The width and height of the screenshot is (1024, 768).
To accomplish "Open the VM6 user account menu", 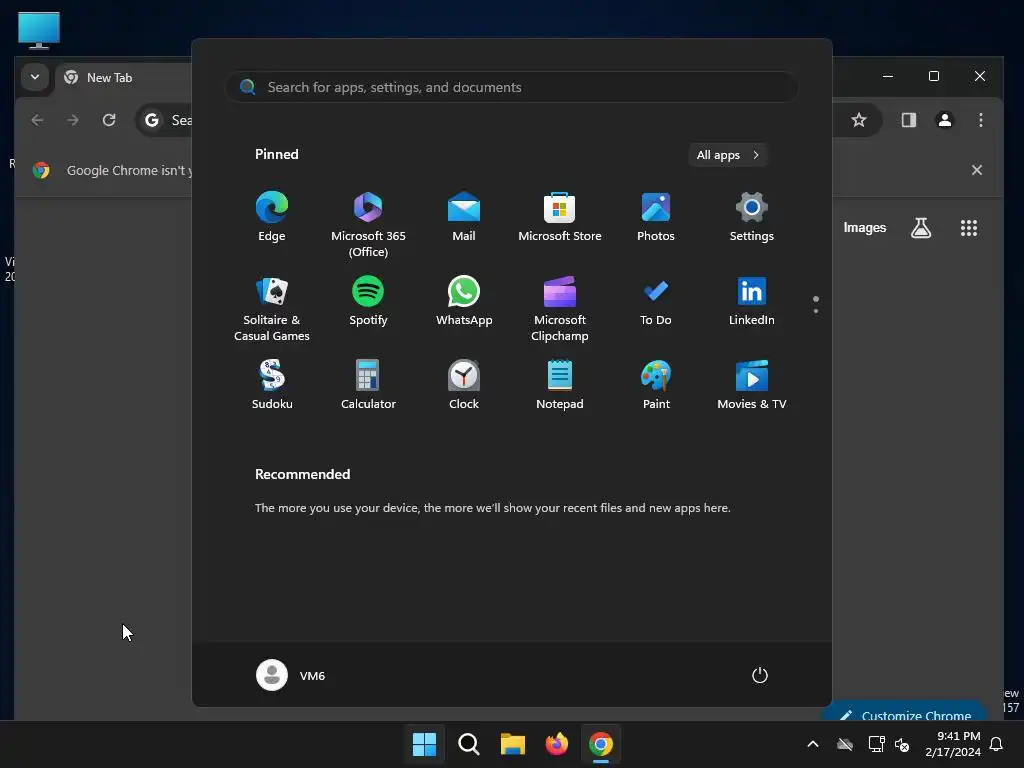I will (291, 675).
